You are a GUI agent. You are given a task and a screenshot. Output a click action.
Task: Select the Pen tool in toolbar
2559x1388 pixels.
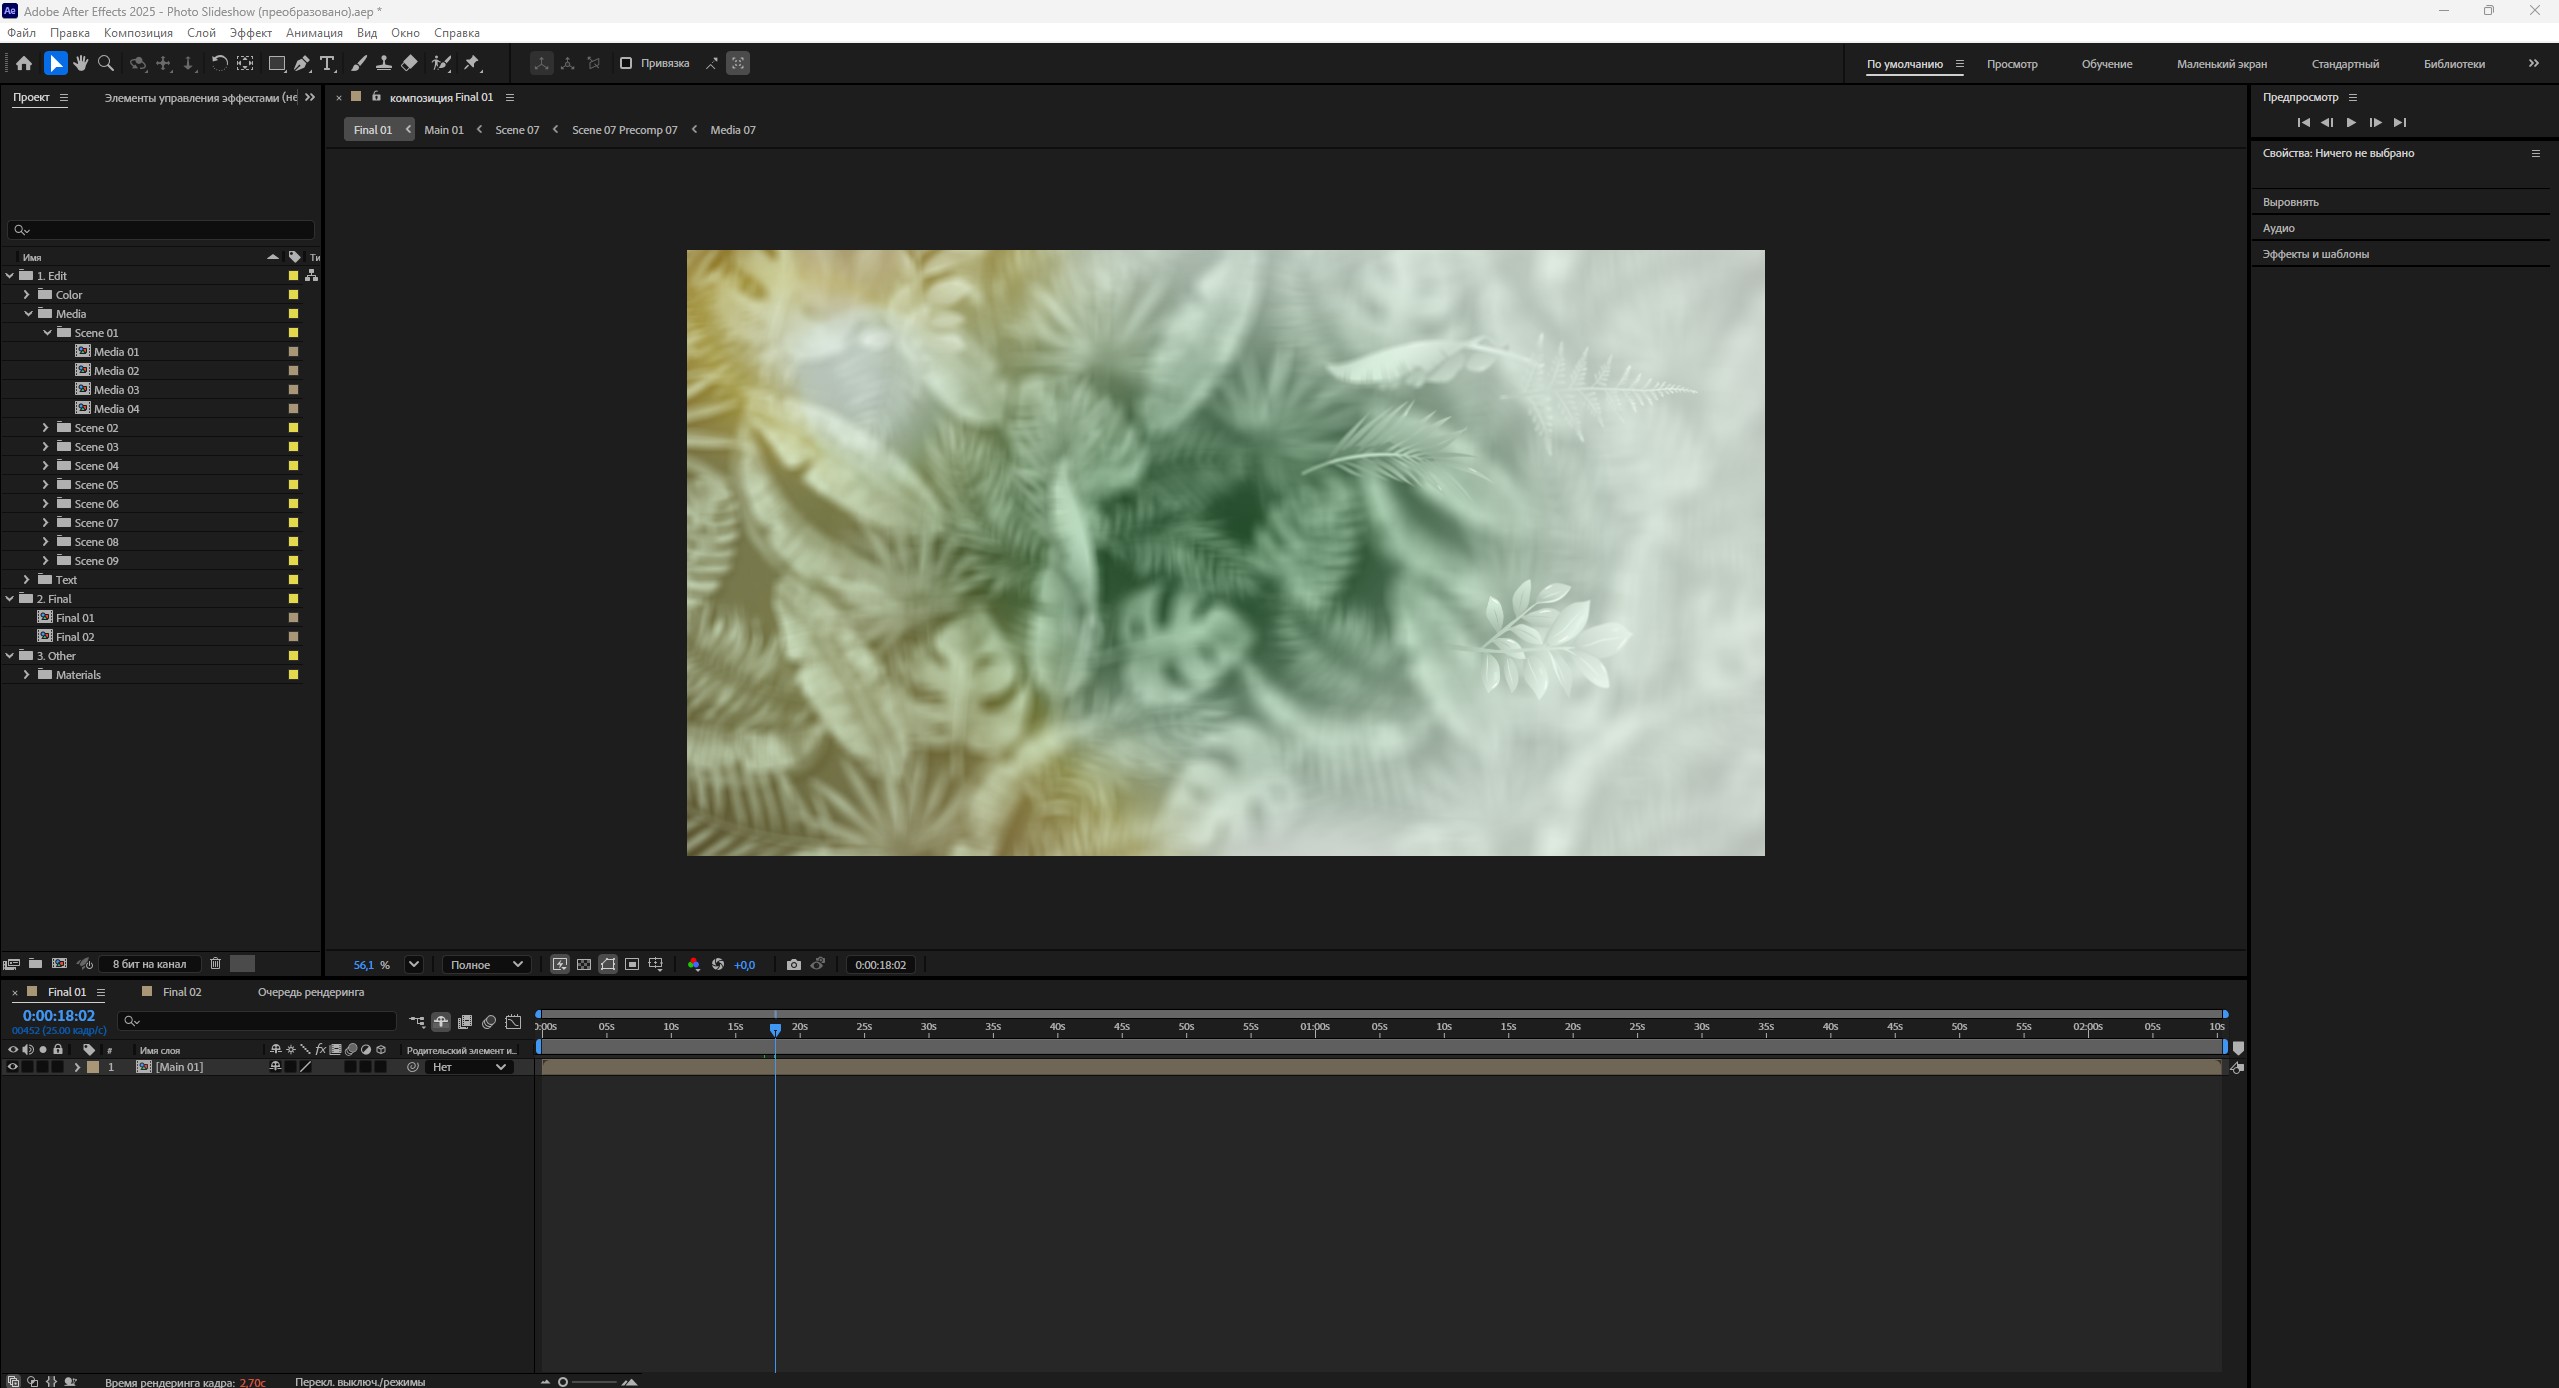coord(301,63)
